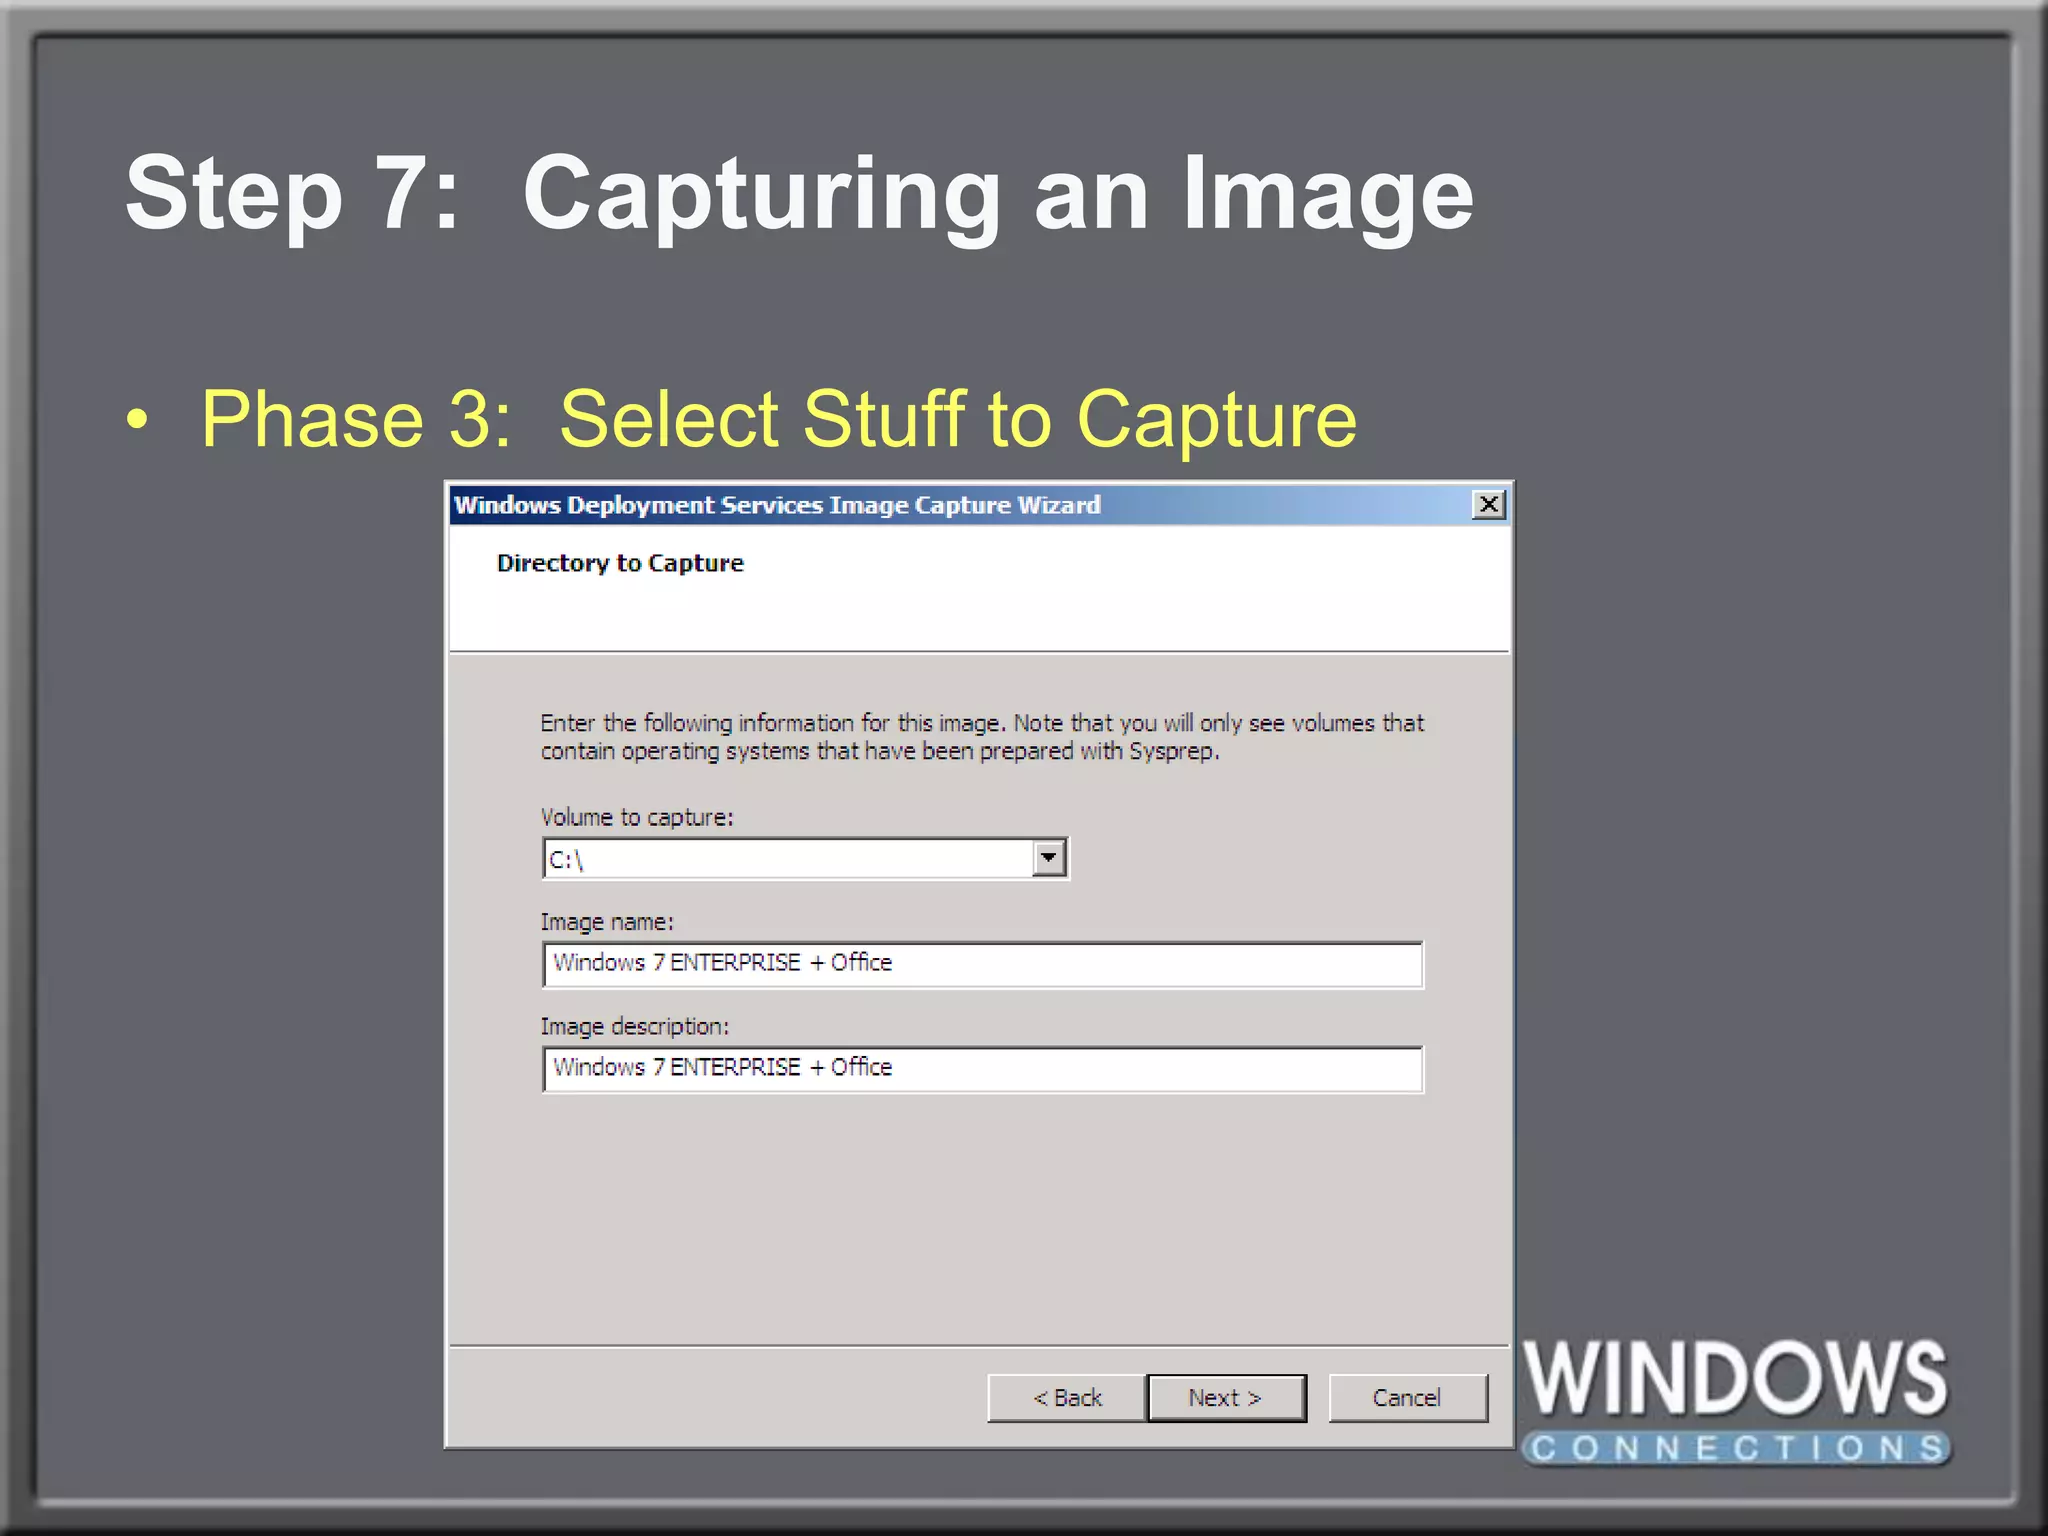The image size is (2048, 1536).
Task: Cancel the capture wizard
Action: (1407, 1397)
